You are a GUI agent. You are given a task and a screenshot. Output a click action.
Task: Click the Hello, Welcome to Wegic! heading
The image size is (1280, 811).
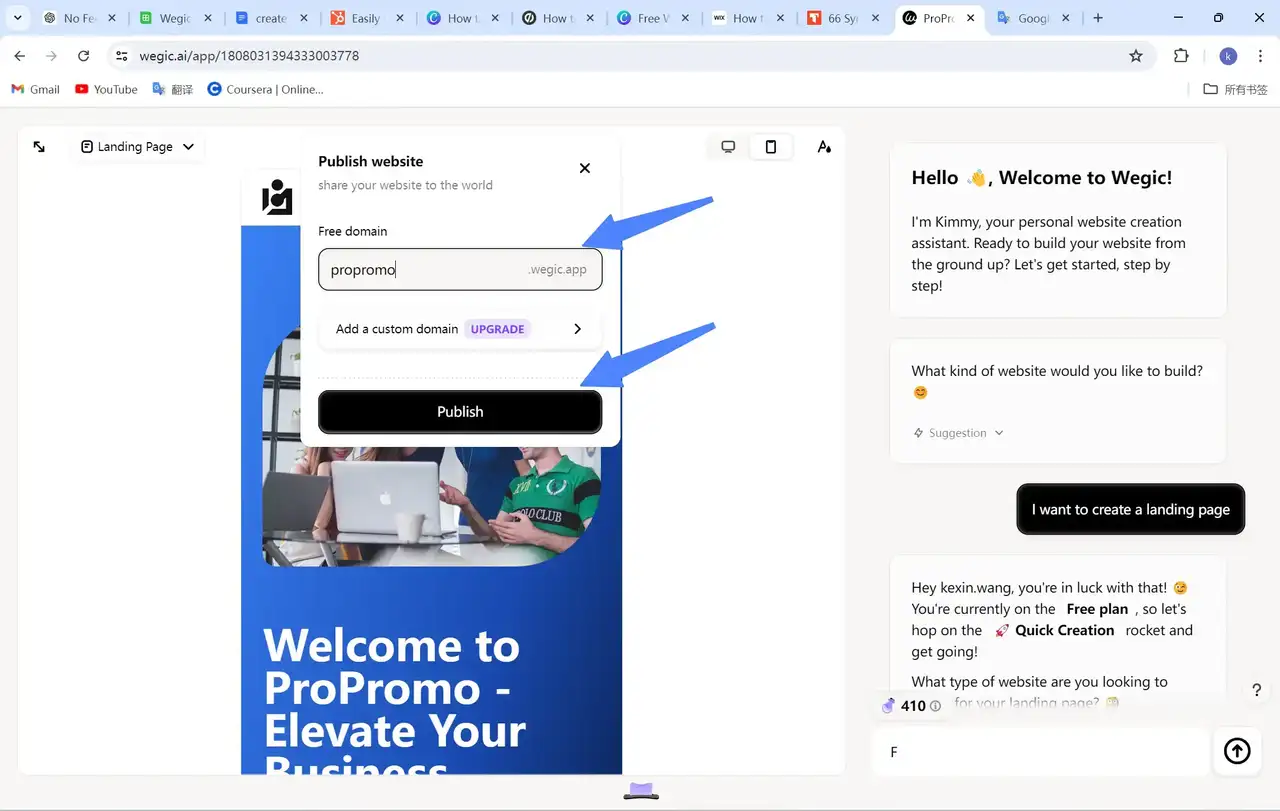tap(1042, 178)
